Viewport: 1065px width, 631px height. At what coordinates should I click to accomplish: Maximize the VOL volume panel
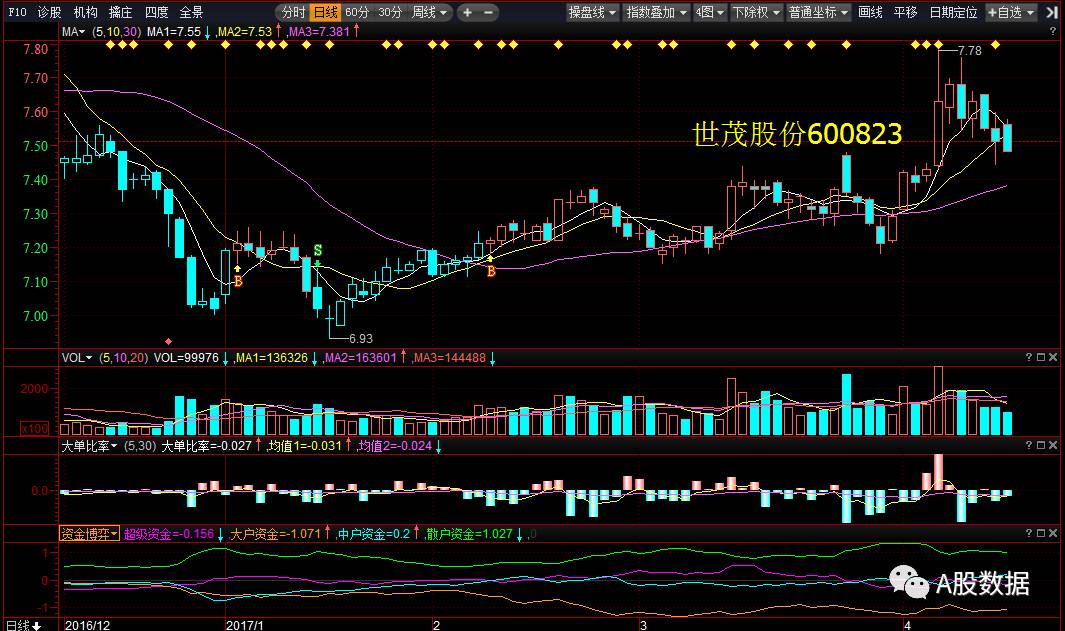pos(1041,357)
